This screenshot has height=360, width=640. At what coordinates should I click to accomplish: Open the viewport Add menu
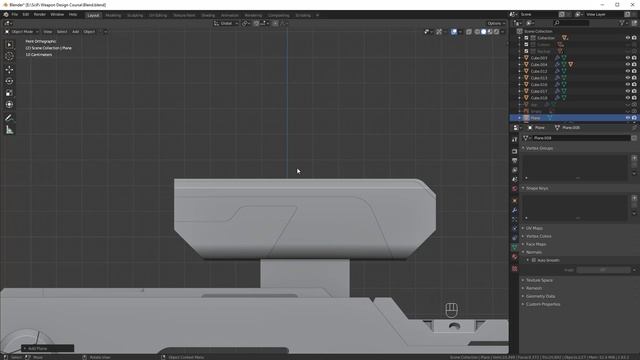(76, 31)
